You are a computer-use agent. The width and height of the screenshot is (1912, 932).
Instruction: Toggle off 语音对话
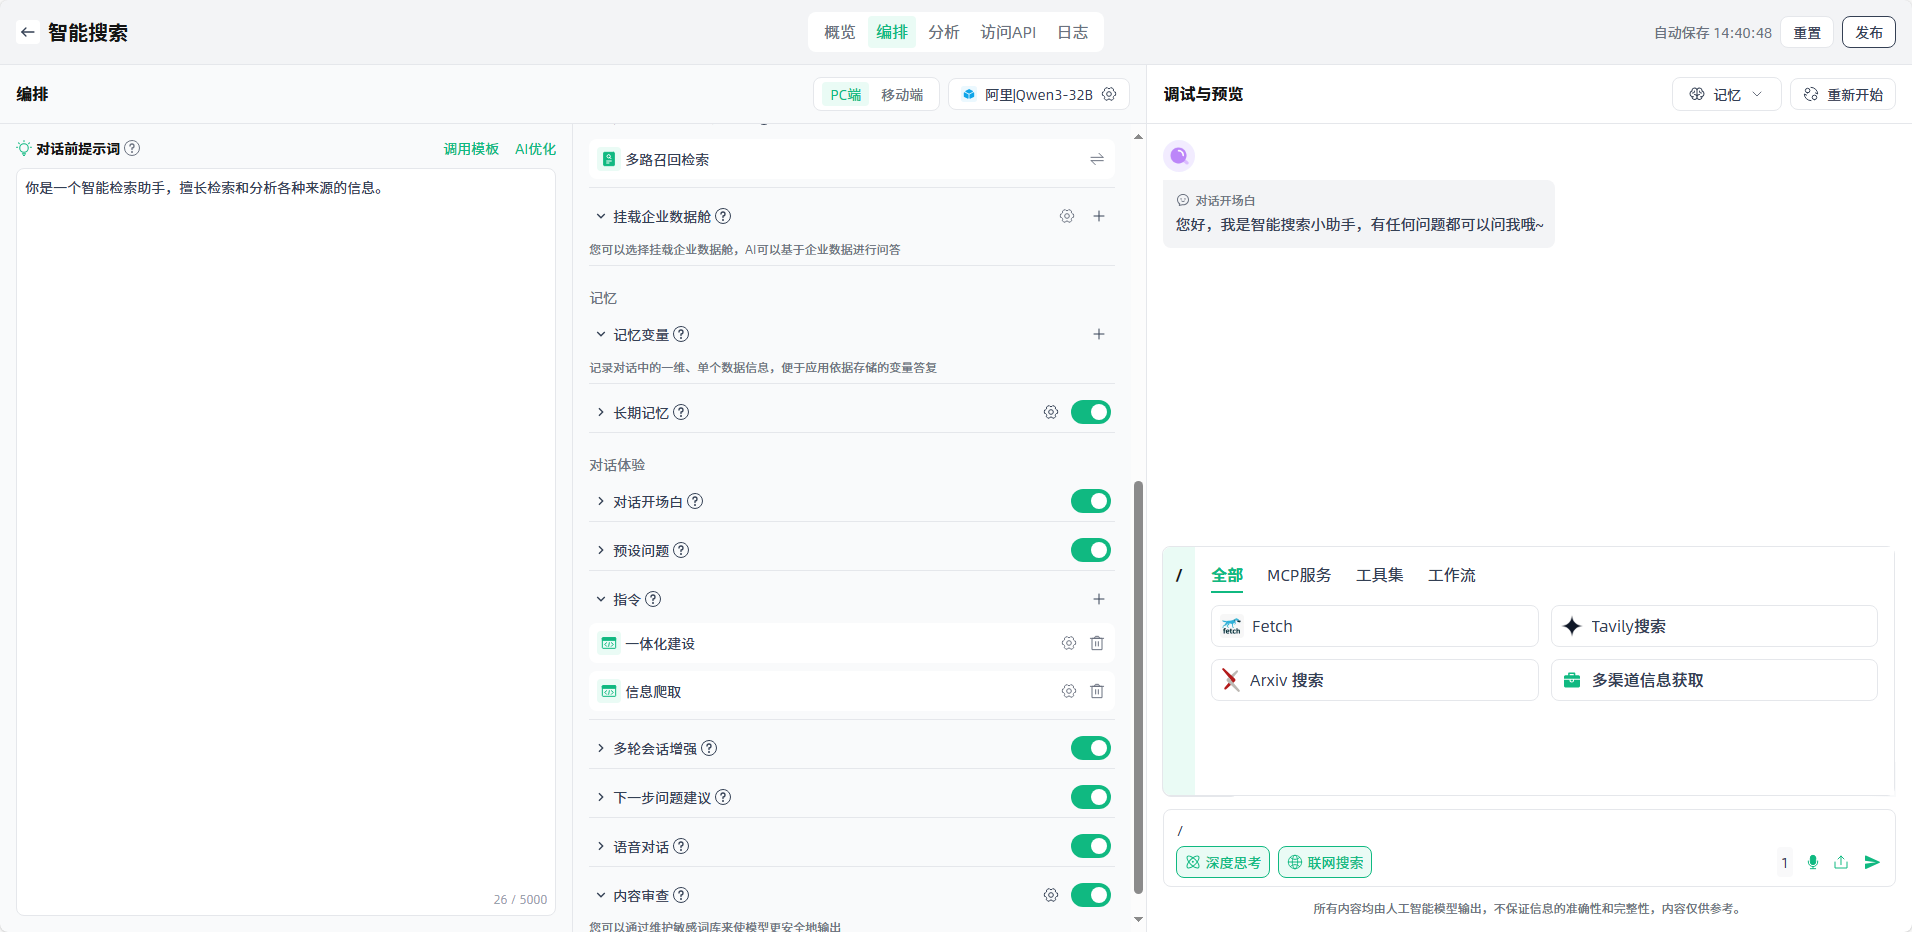(x=1090, y=846)
